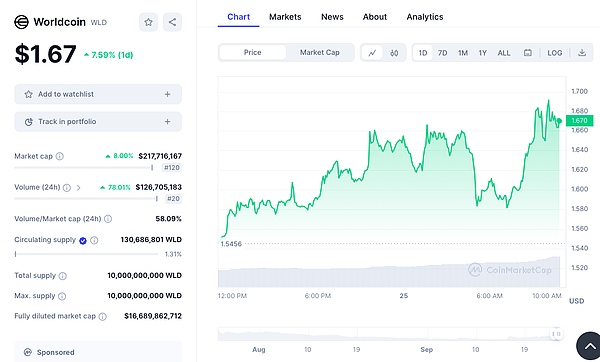Click the range handle on timeline navigator
Image resolution: width=600 pixels, height=362 pixels.
click(x=557, y=334)
